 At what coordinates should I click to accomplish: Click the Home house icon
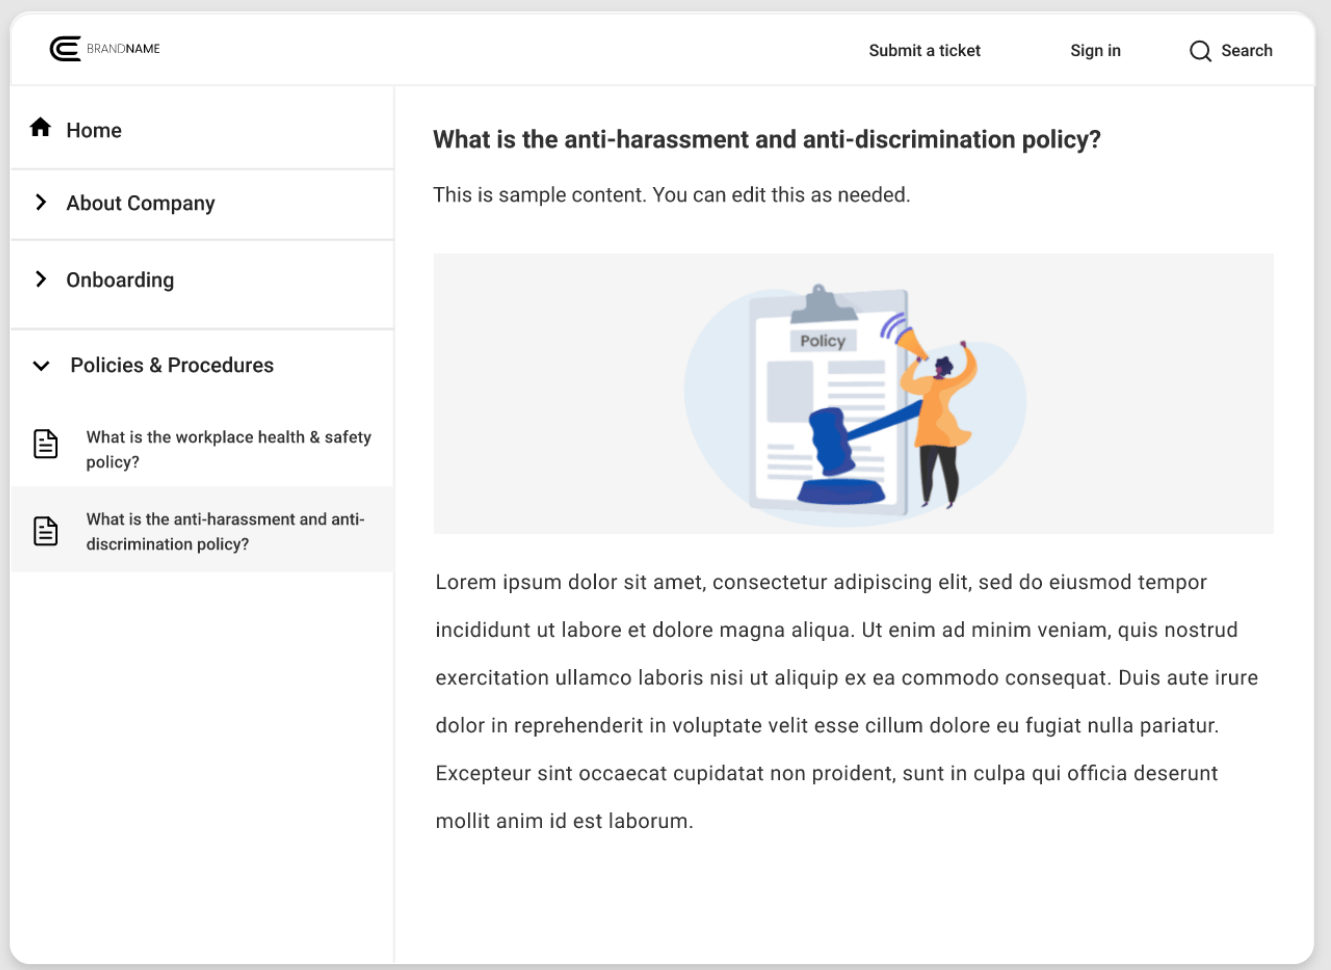(x=40, y=127)
